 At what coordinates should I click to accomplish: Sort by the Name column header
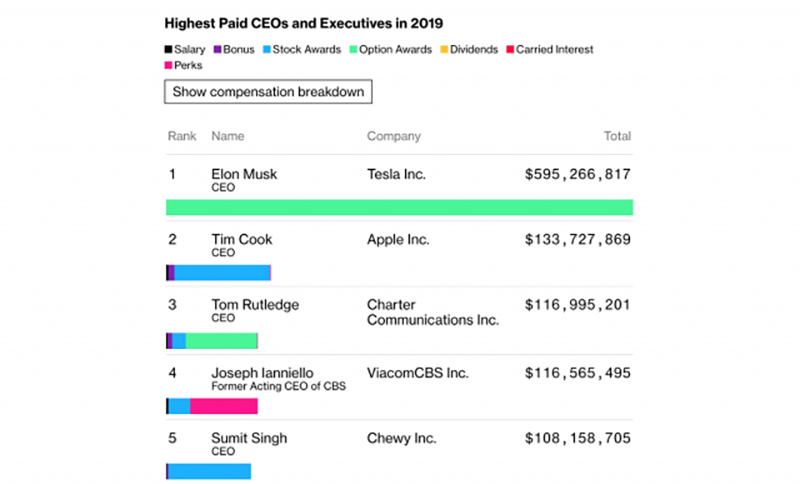click(228, 136)
